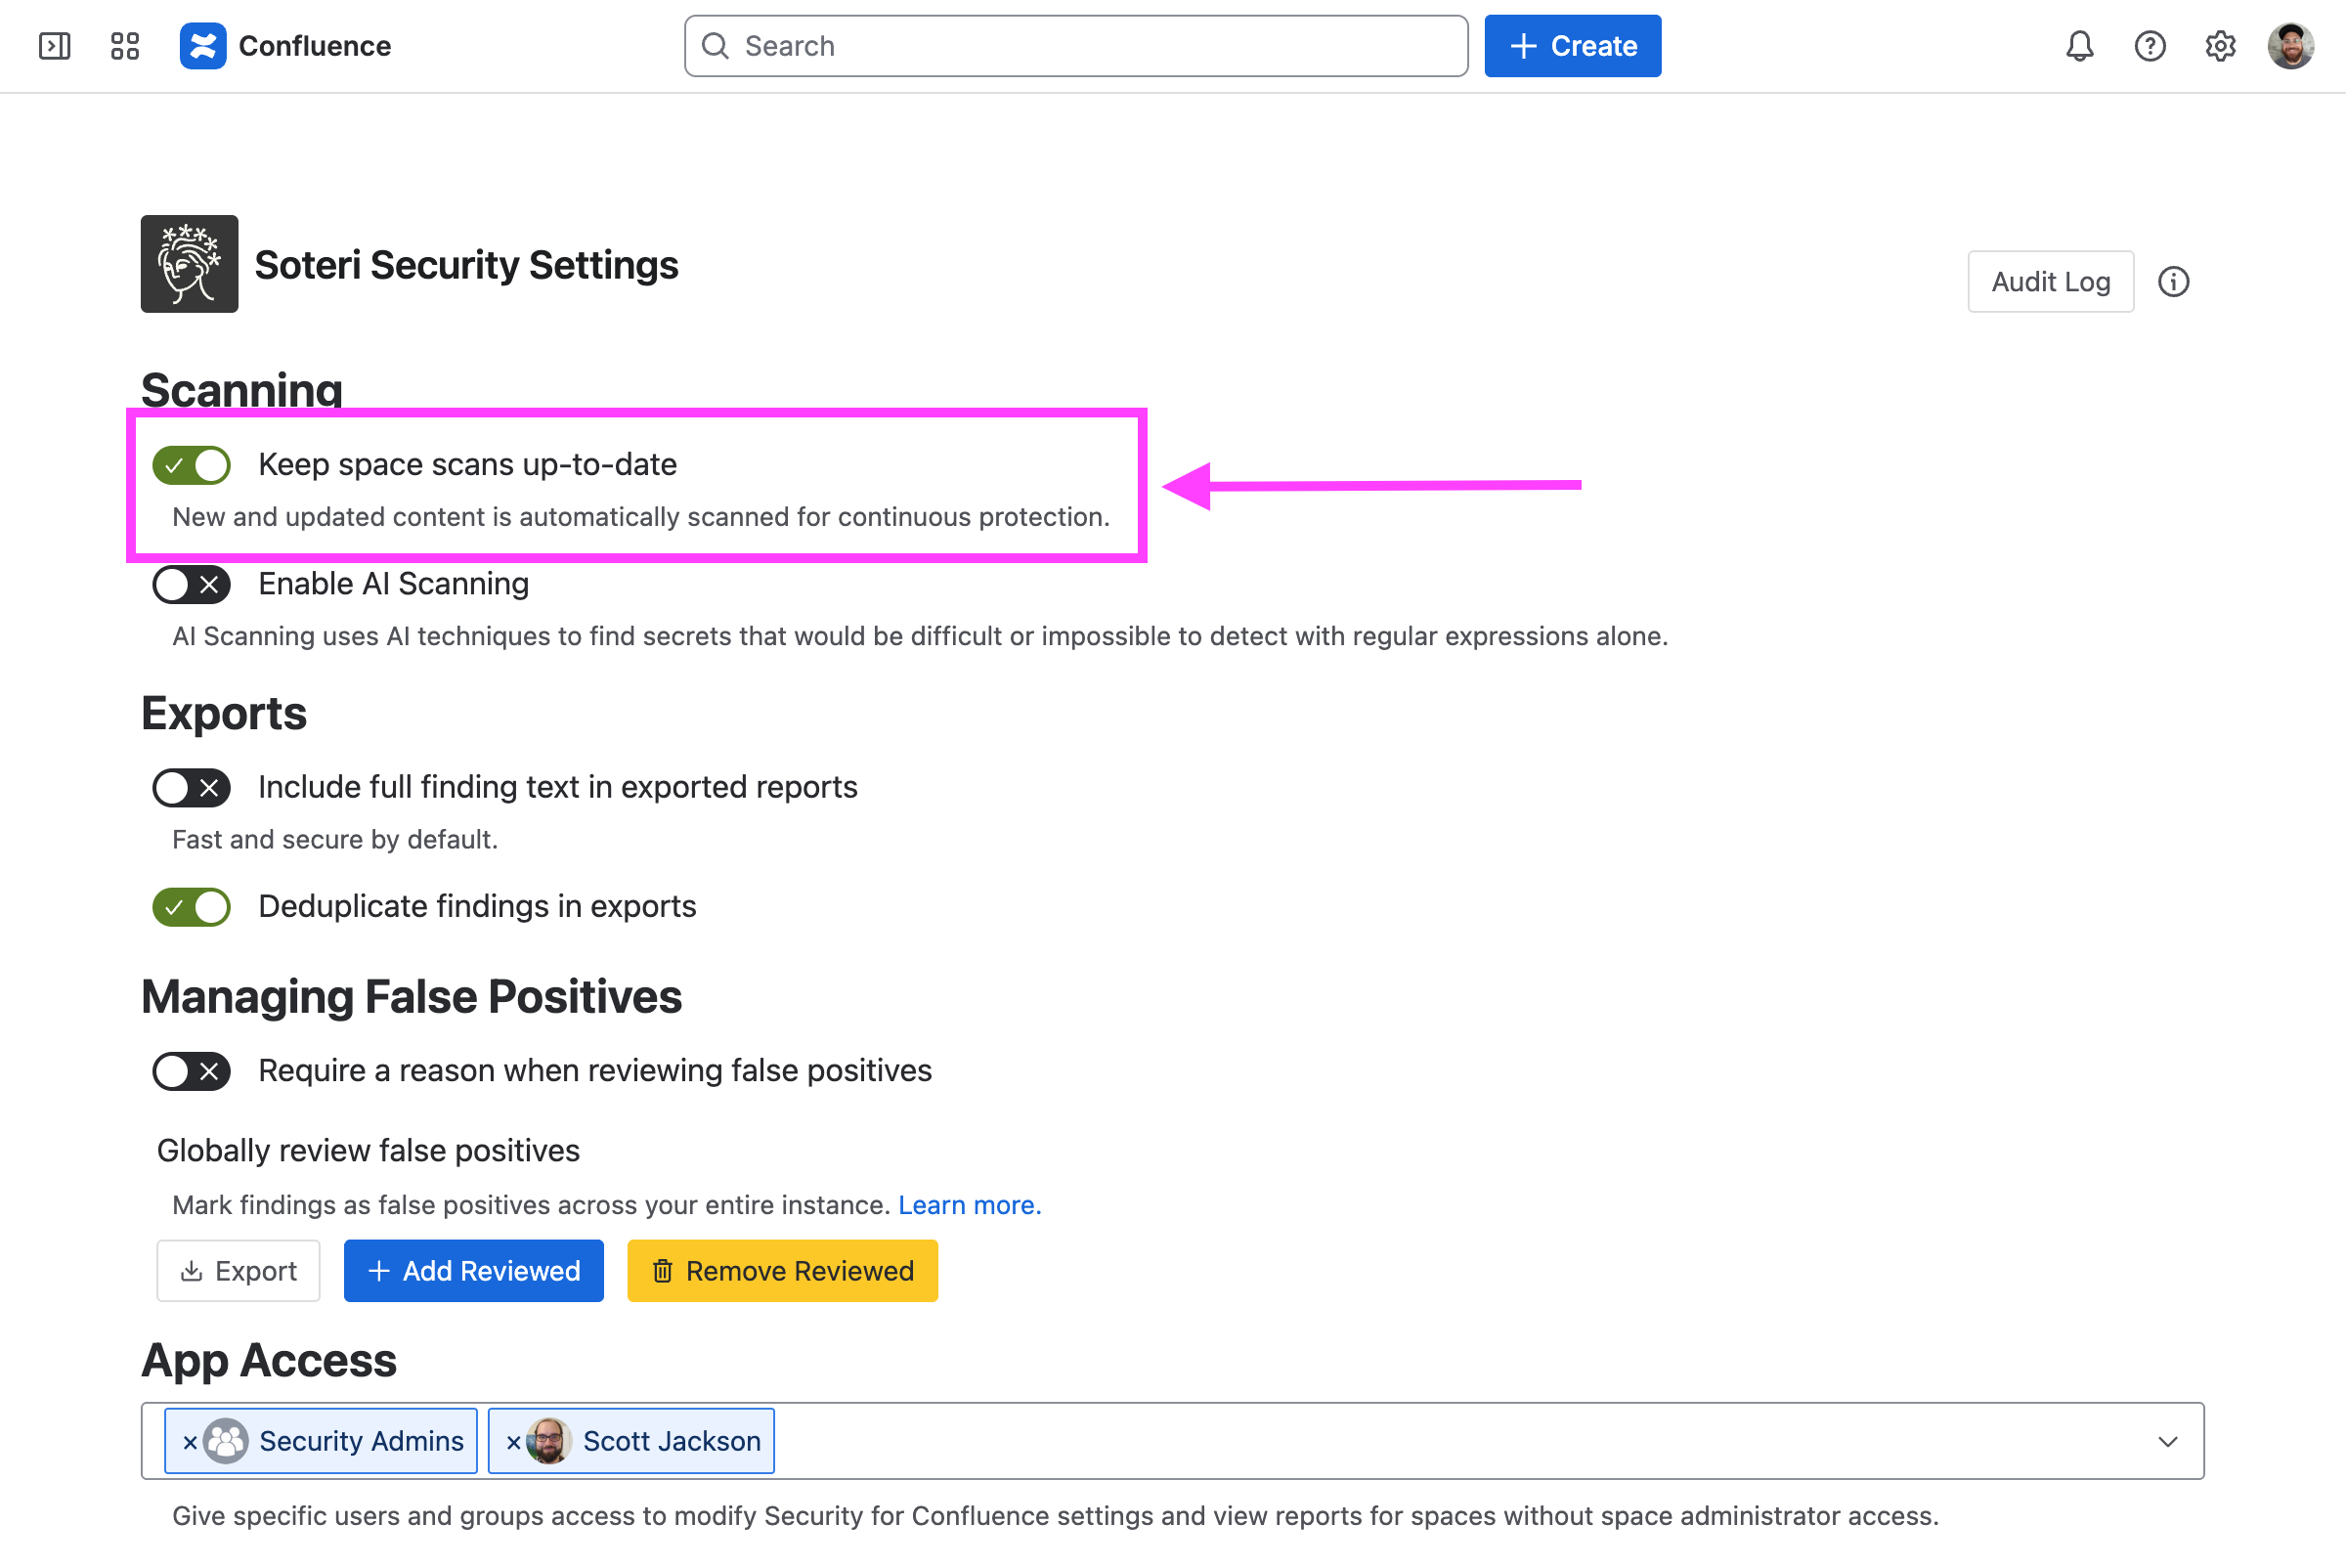The width and height of the screenshot is (2346, 1568).
Task: Click the App Access heading
Action: [269, 1360]
